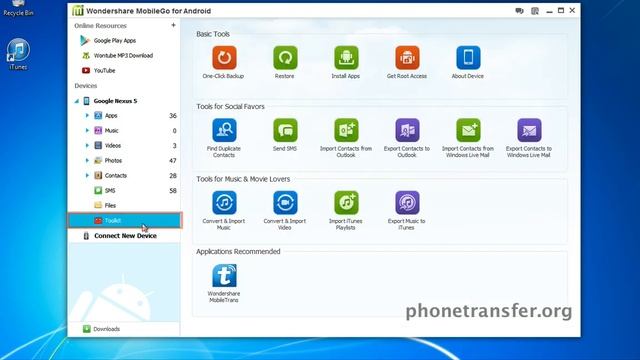Expand the Videos tree arrow
640x360 pixels.
87,145
